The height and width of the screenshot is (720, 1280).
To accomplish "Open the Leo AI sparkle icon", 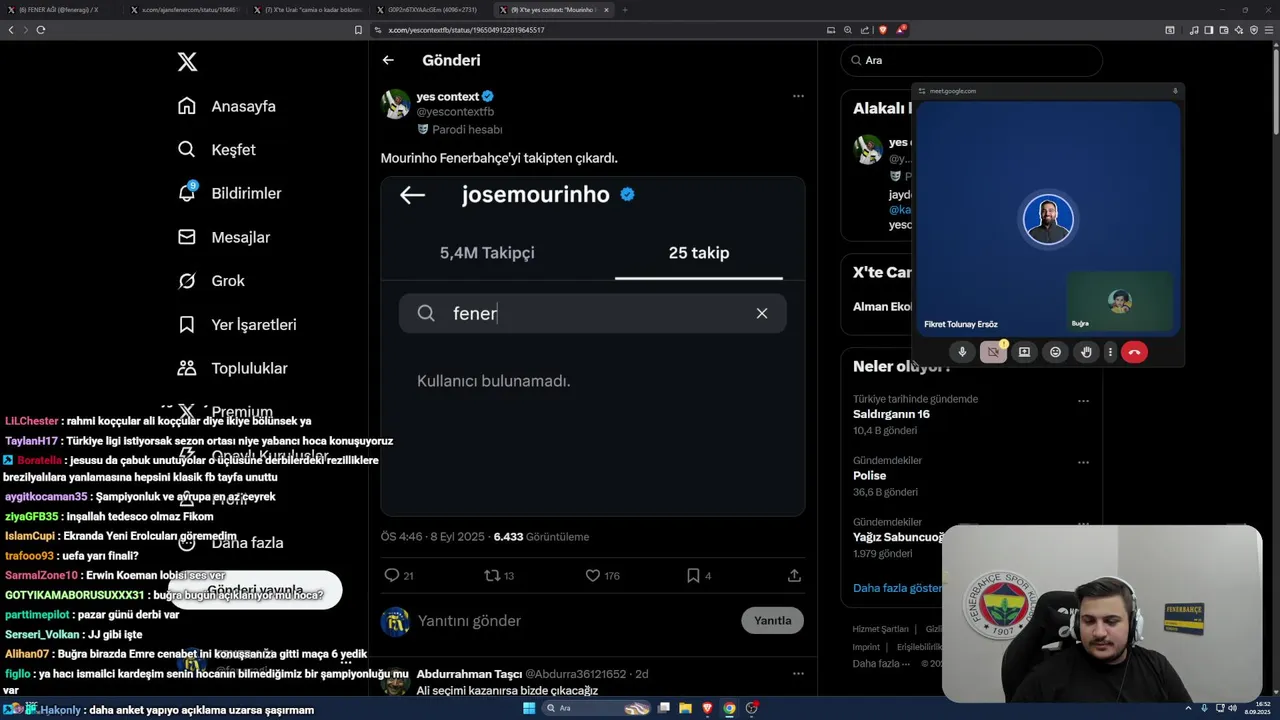I will coord(1239,30).
